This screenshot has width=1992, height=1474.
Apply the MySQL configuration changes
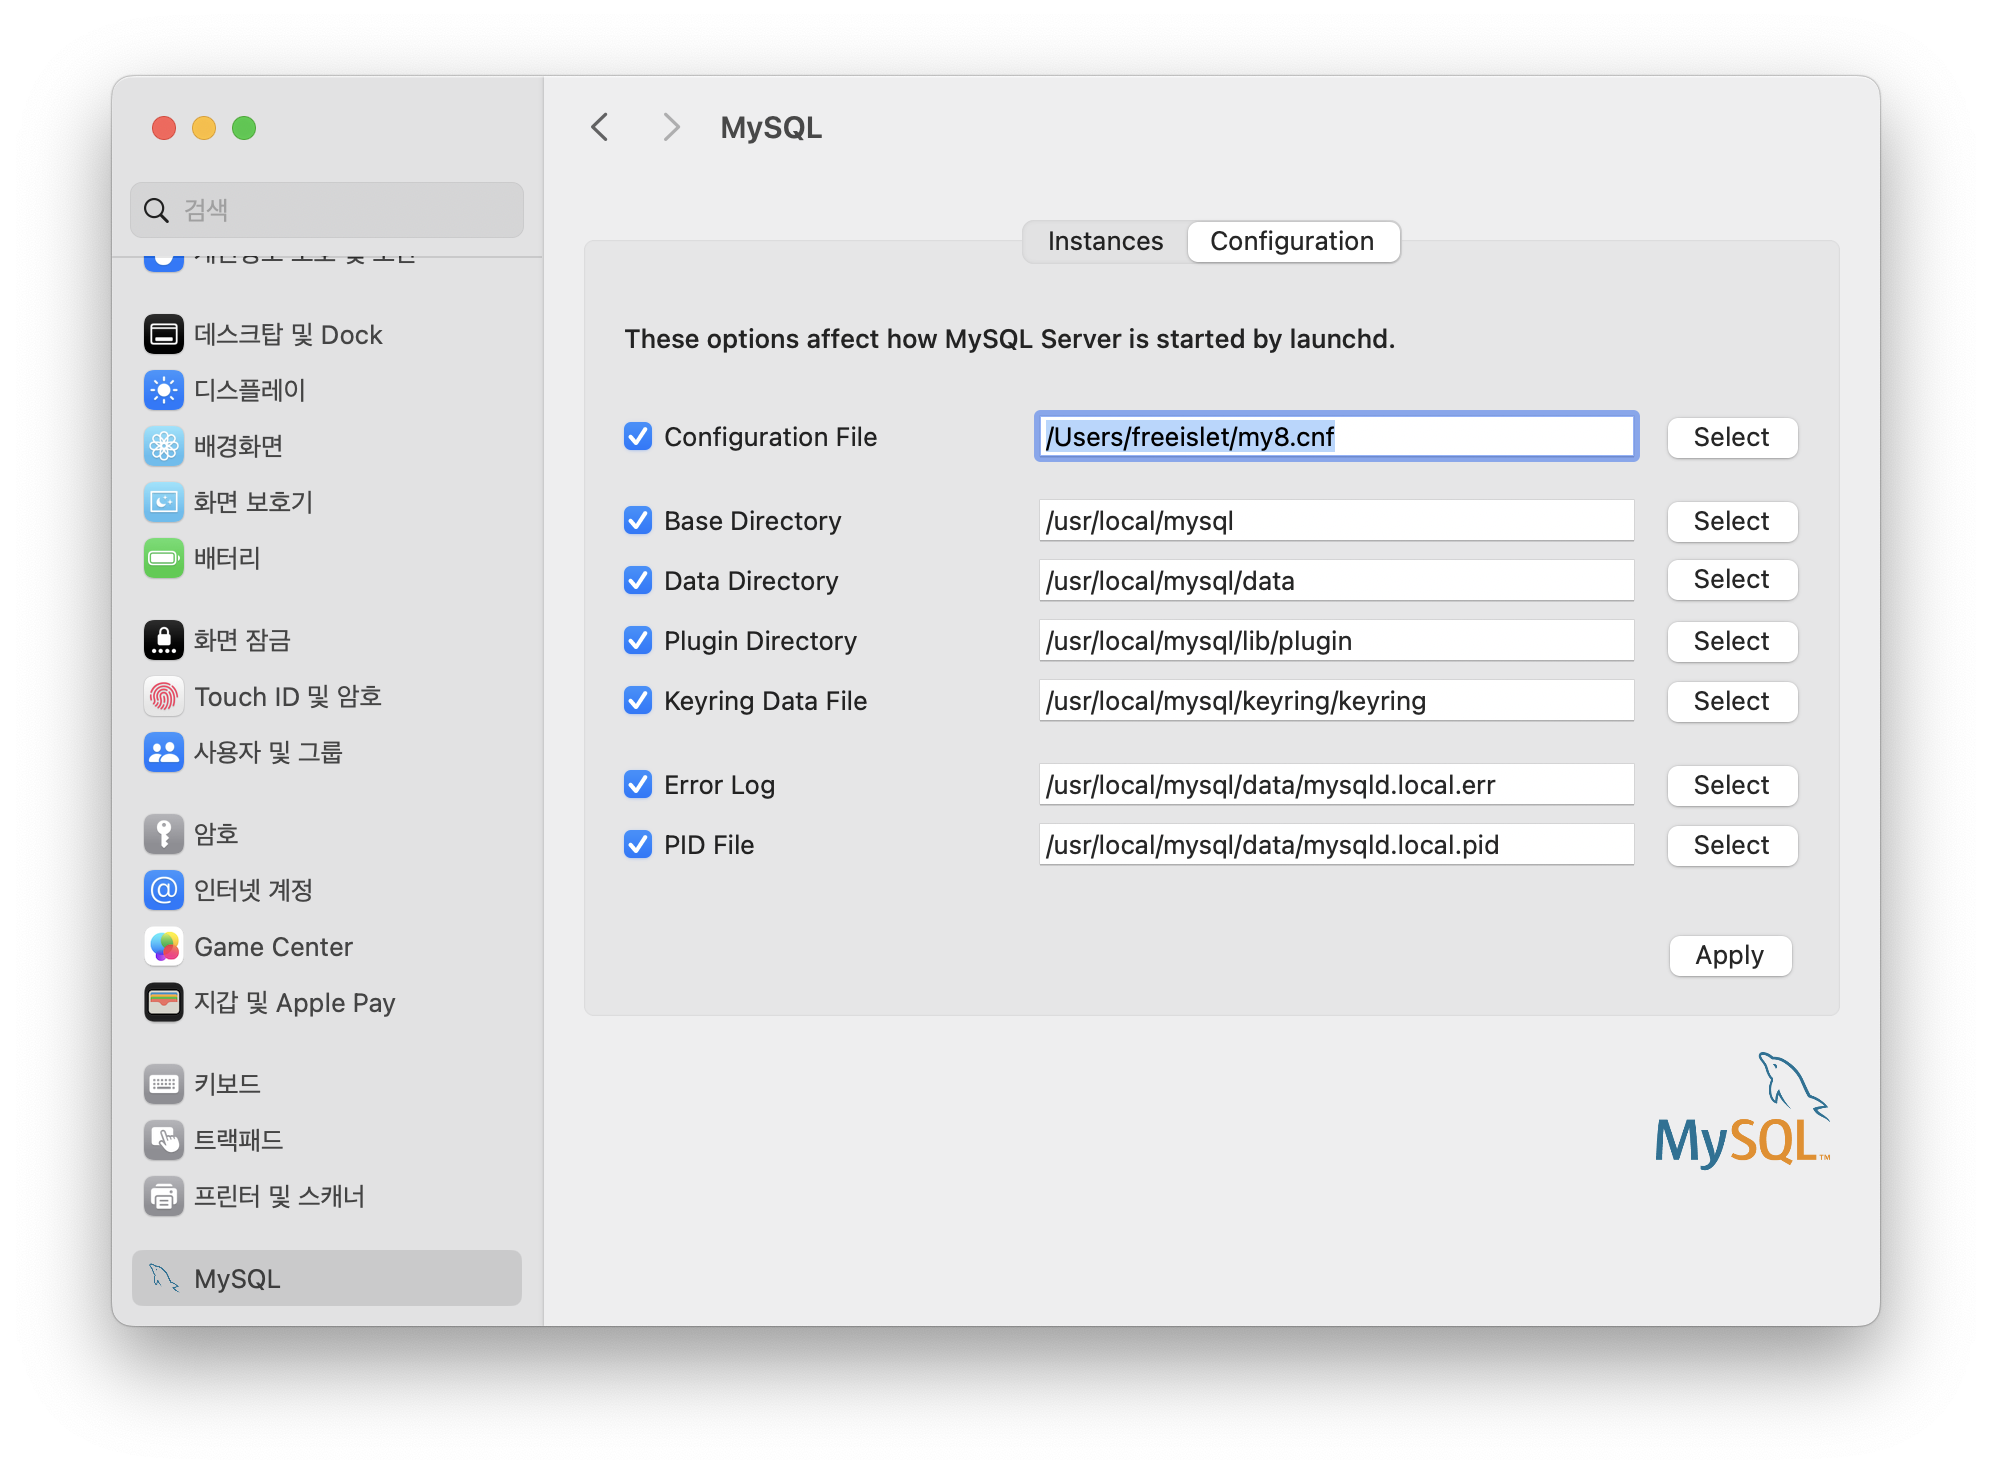1730,955
